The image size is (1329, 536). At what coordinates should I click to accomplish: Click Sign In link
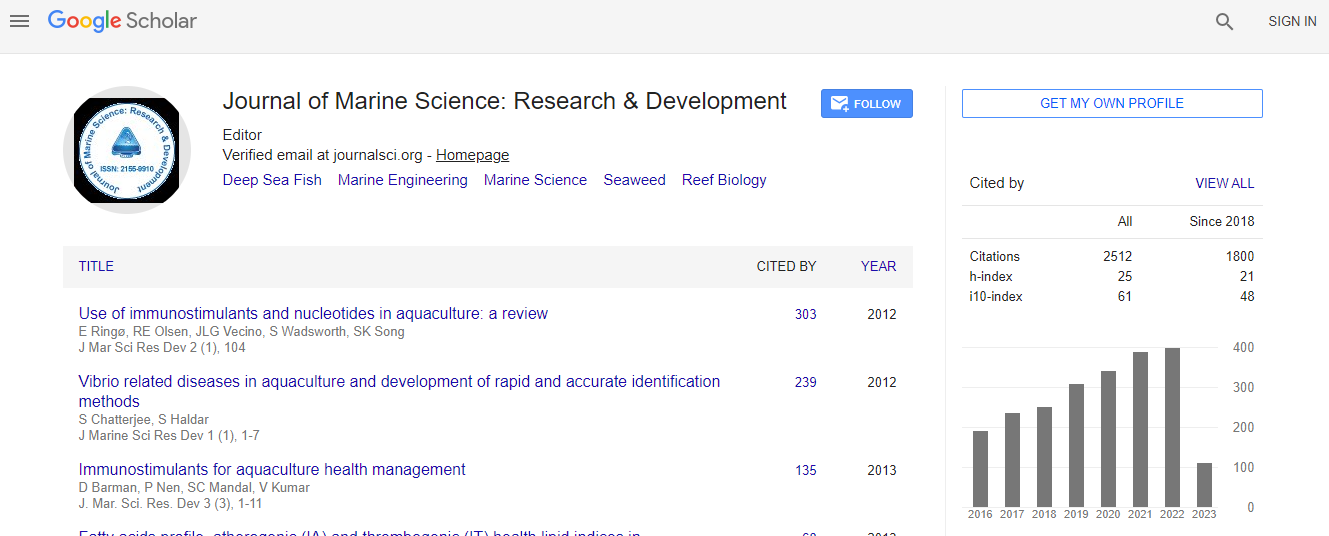pos(1291,21)
